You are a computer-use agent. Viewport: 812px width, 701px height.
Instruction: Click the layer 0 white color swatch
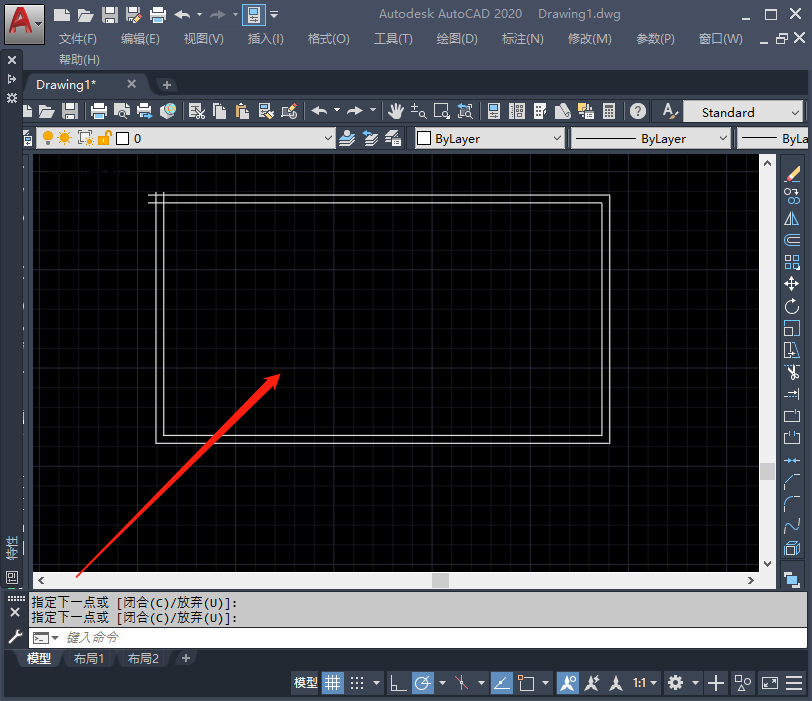122,138
